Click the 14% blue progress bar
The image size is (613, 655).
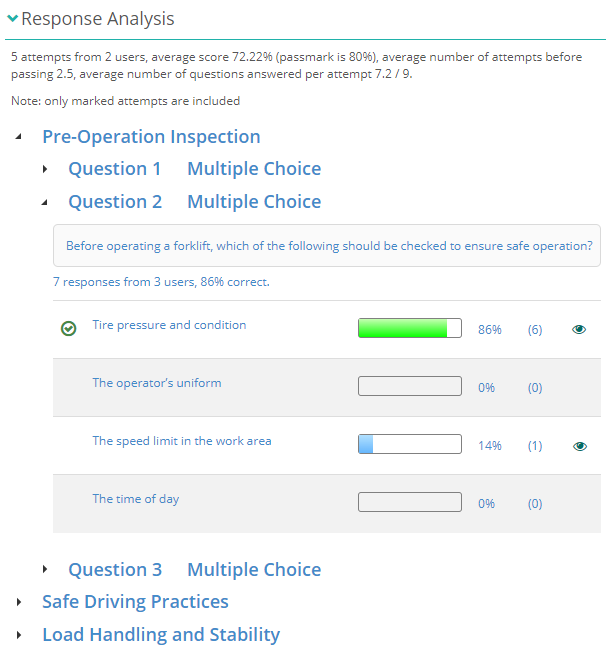point(409,445)
